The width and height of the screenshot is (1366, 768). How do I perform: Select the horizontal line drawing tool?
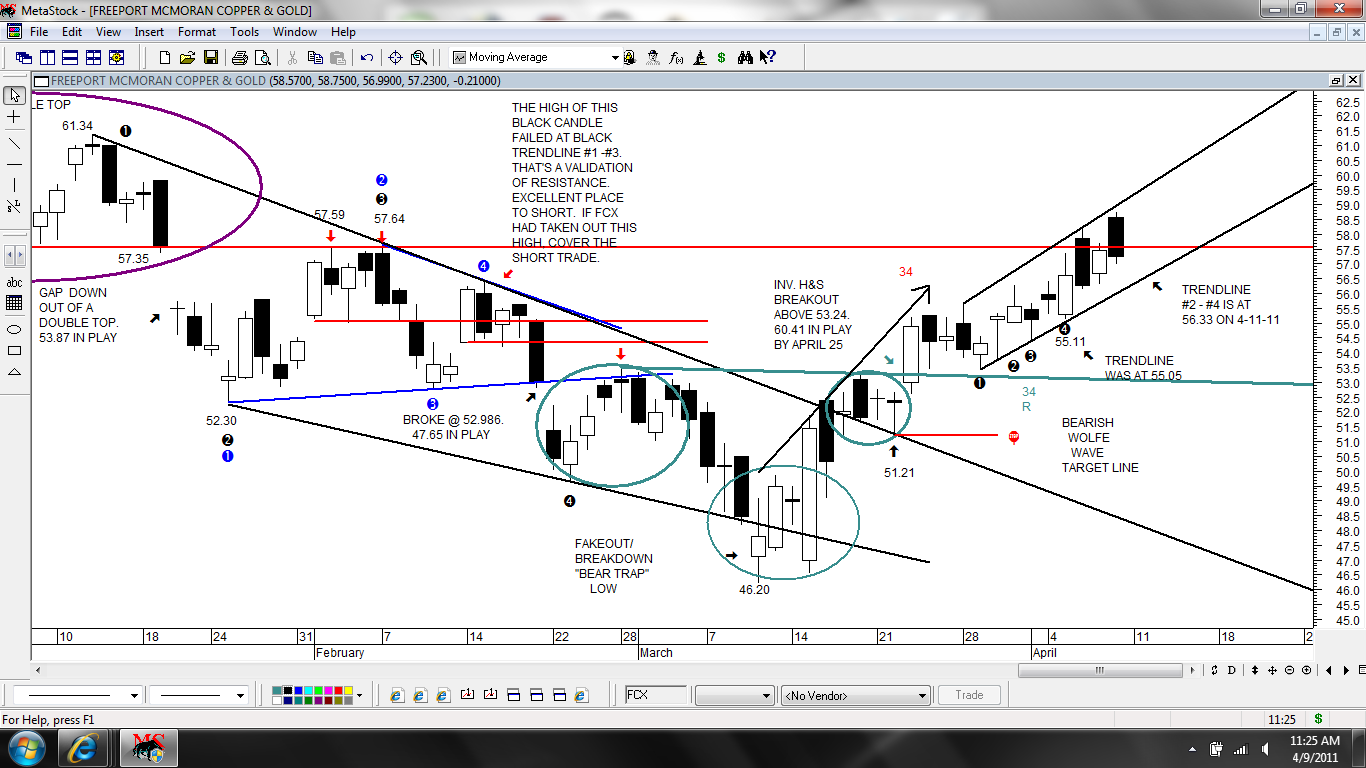click(x=15, y=163)
